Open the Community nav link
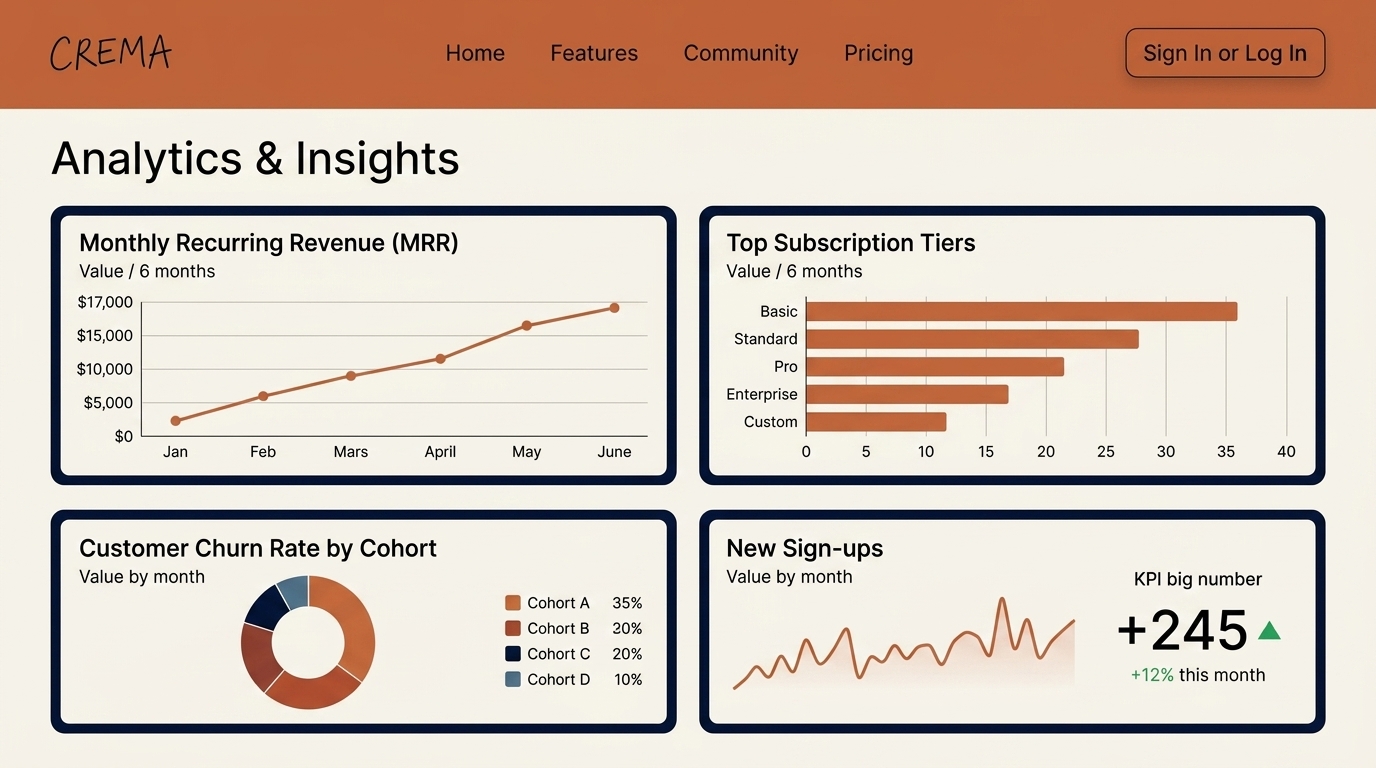This screenshot has width=1376, height=768. (741, 53)
